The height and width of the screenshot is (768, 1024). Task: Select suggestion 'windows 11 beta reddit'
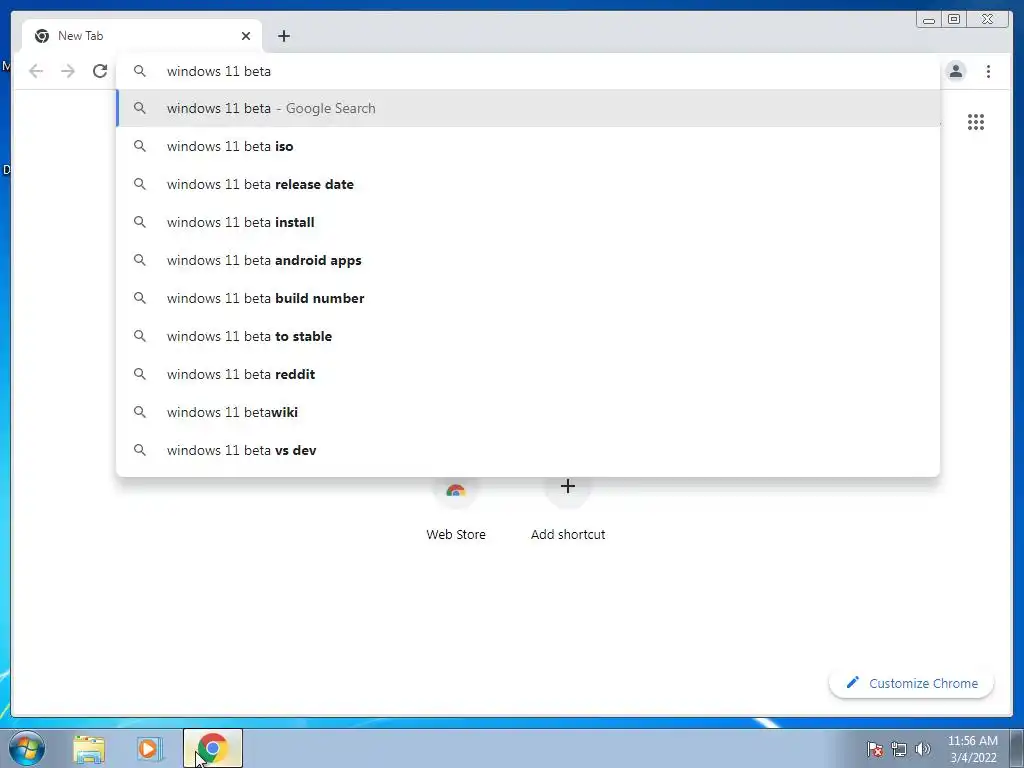[x=528, y=374]
